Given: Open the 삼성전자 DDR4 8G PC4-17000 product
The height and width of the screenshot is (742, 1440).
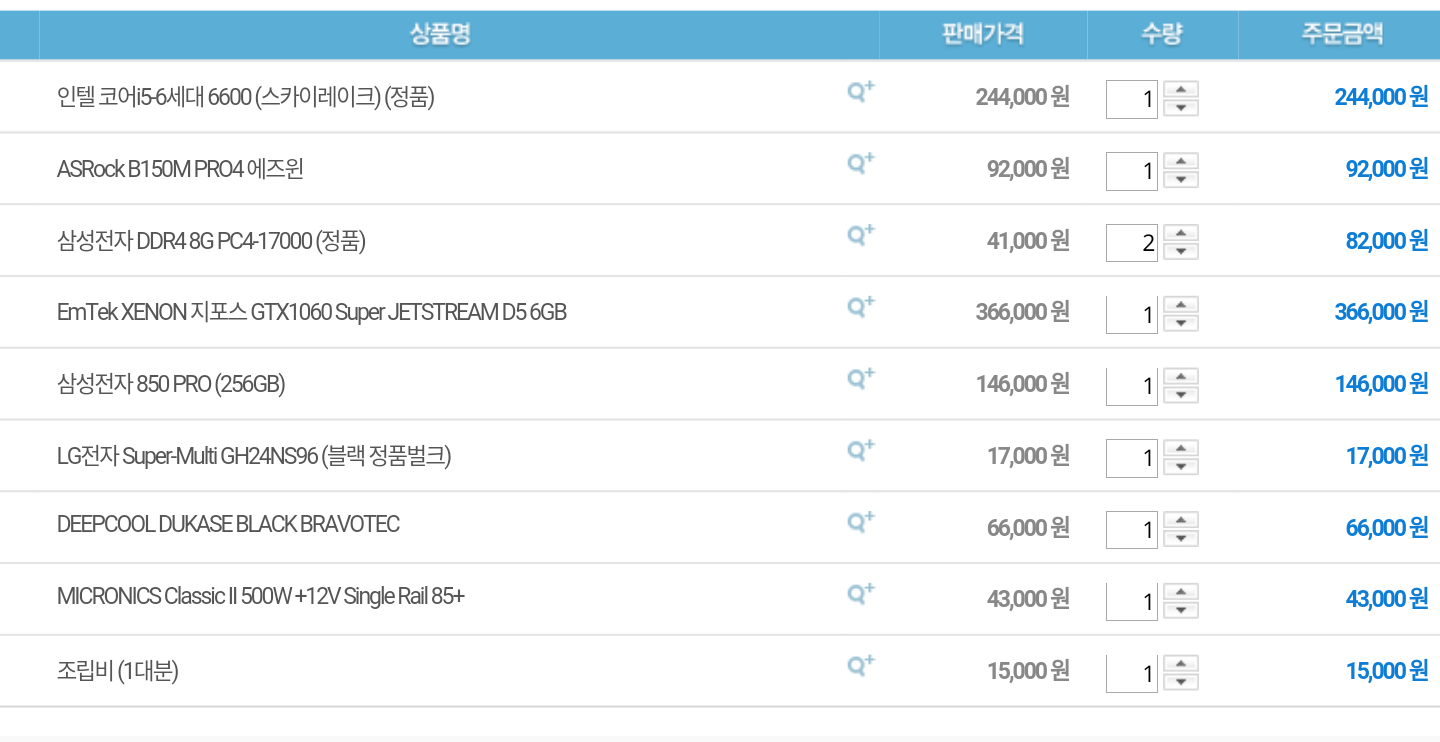Looking at the screenshot, I should pos(211,241).
